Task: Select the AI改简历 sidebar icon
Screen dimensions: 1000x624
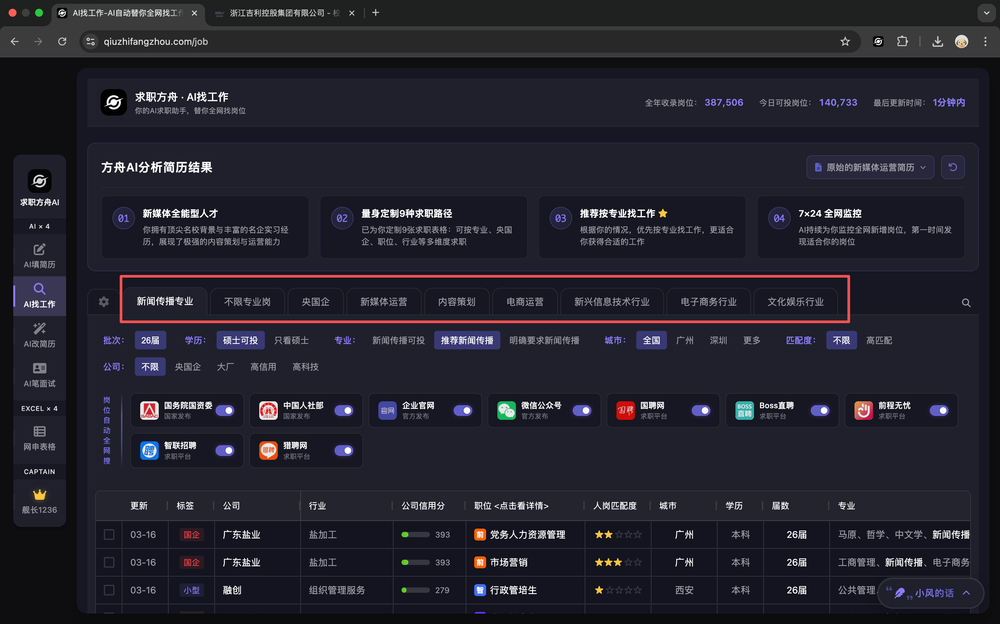Action: (39, 334)
